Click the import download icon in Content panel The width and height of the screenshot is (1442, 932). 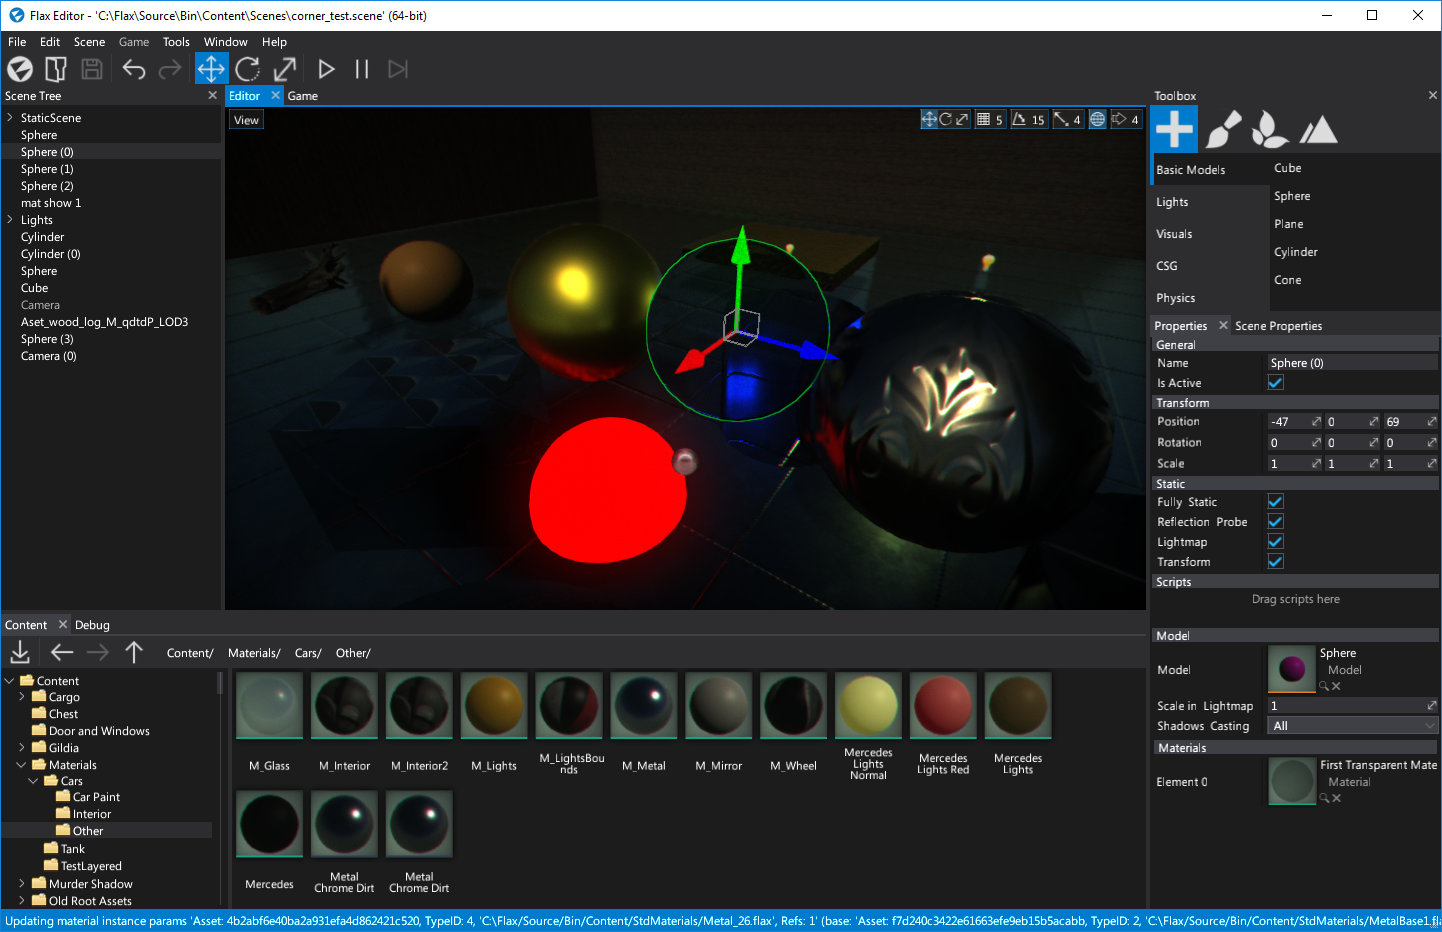(20, 653)
